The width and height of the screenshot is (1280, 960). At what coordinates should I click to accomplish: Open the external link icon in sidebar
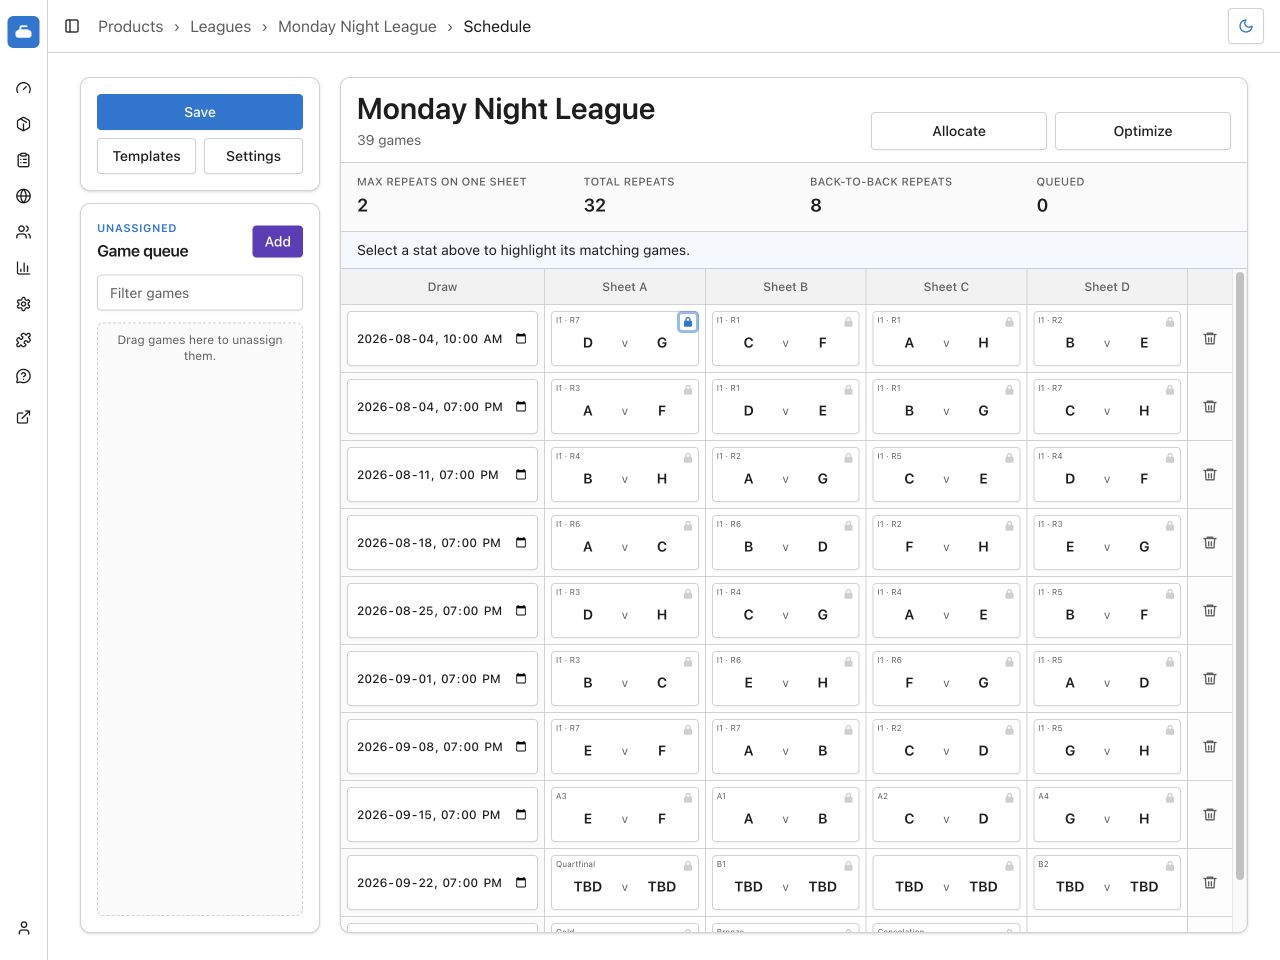coord(24,417)
